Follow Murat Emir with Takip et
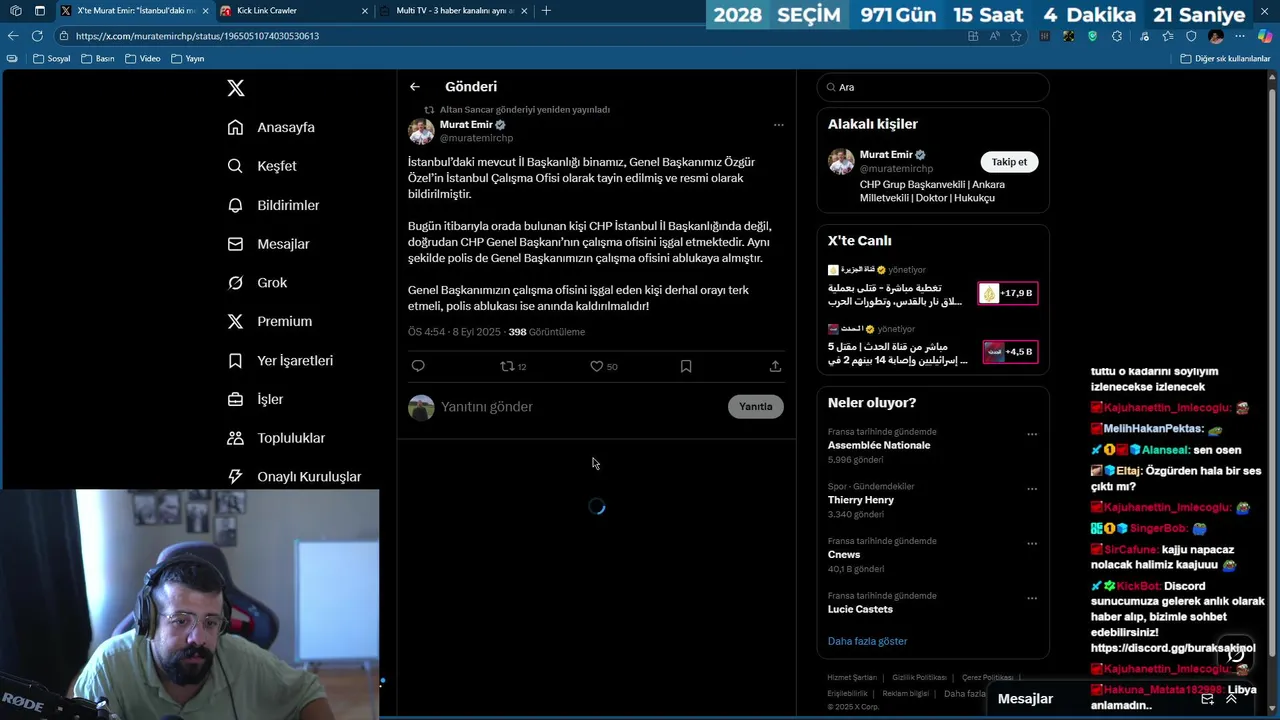This screenshot has height=720, width=1280. [x=1009, y=162]
